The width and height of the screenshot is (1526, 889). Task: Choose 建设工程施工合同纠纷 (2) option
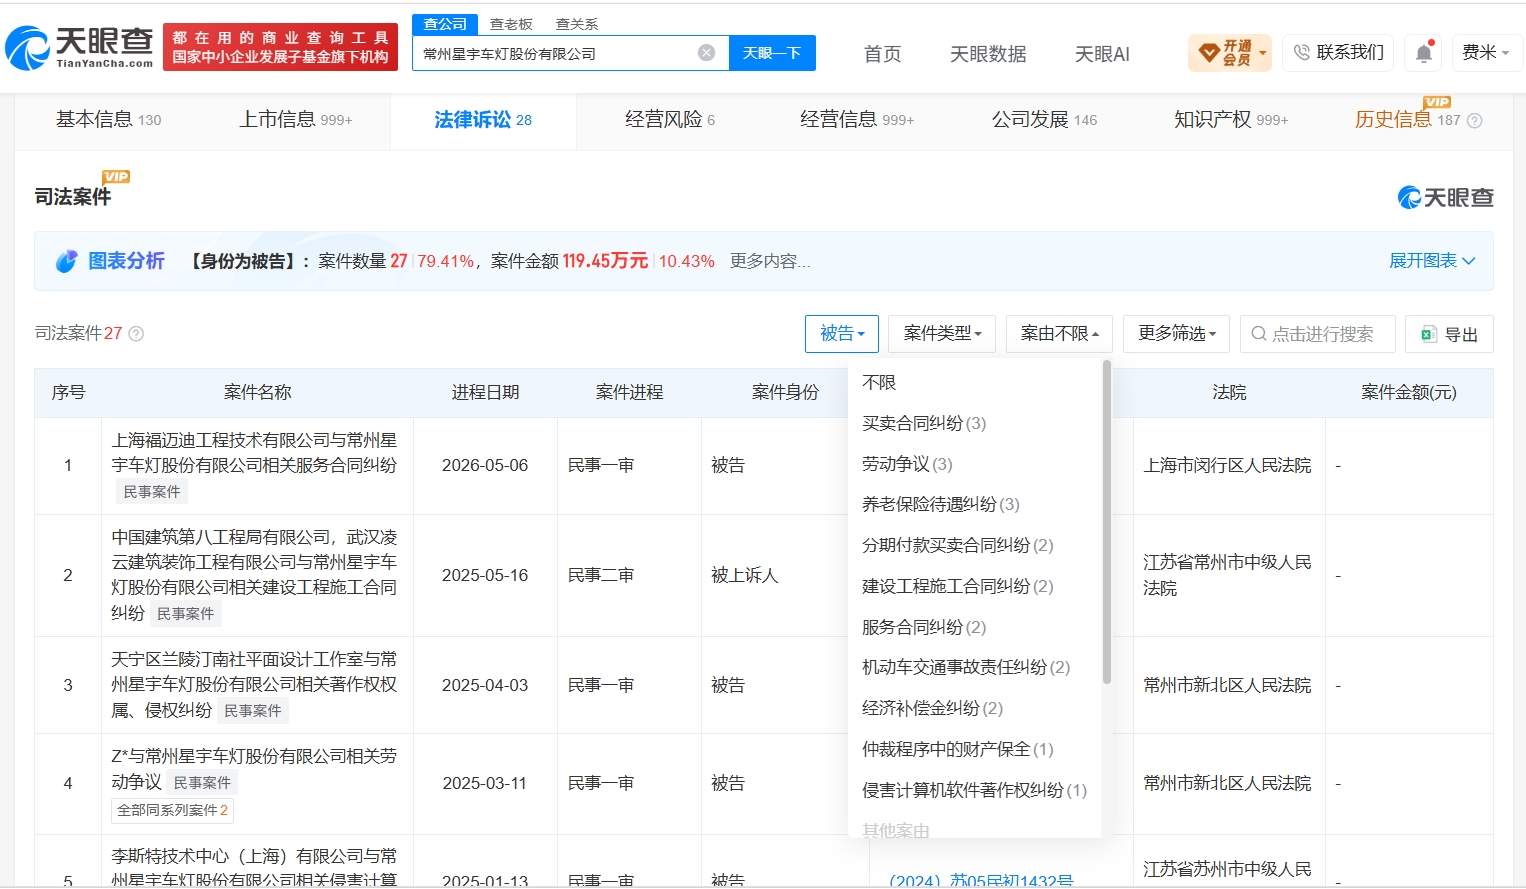pos(958,586)
